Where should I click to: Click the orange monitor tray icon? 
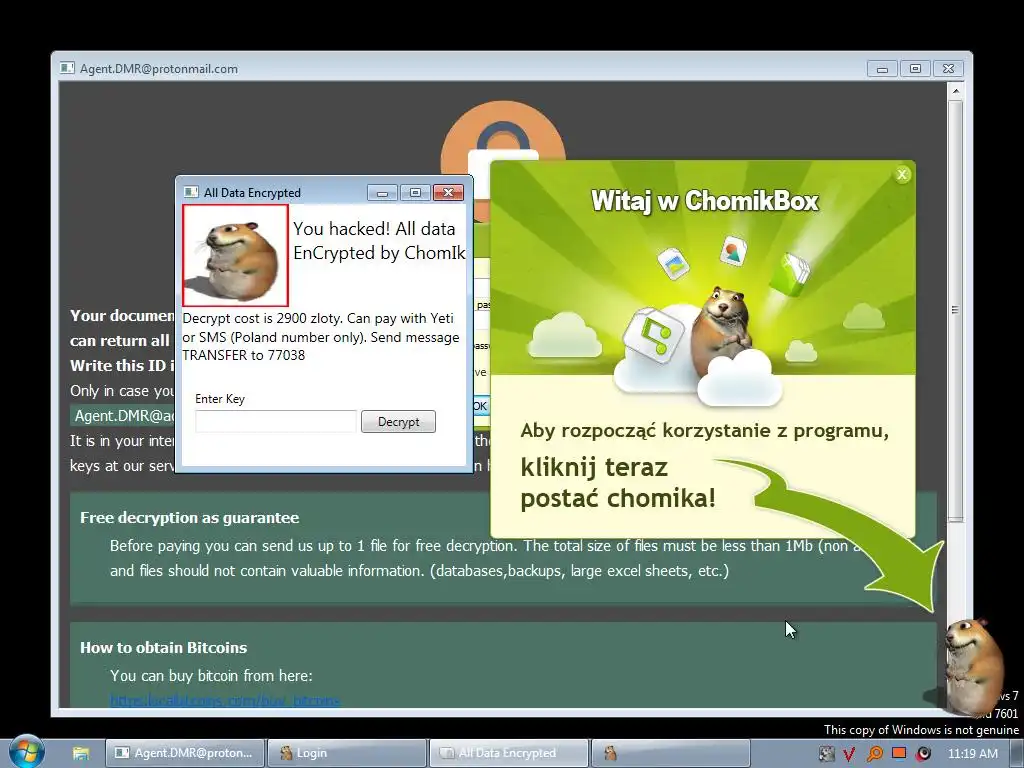899,753
